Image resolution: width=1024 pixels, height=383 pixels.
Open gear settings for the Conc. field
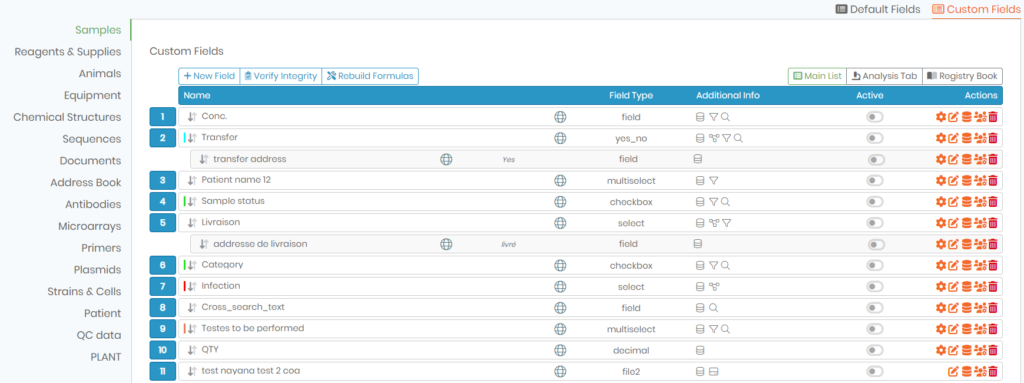(x=940, y=117)
